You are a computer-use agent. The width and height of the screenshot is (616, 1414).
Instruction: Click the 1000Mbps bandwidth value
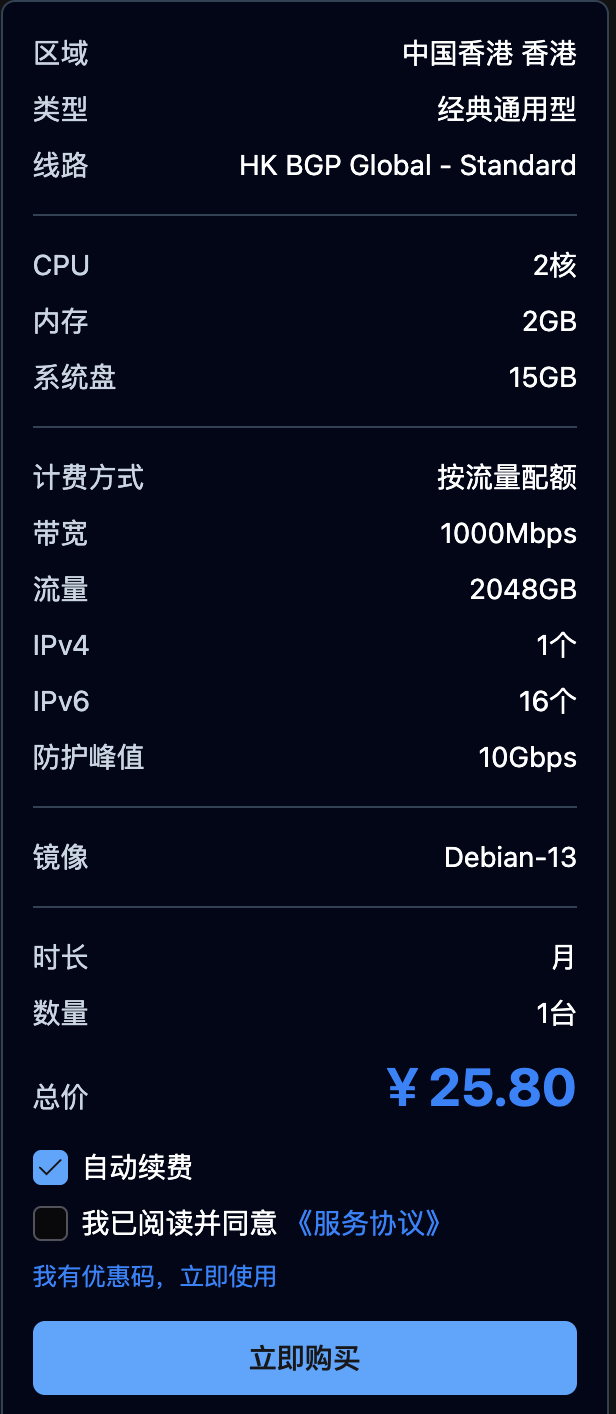pyautogui.click(x=509, y=533)
